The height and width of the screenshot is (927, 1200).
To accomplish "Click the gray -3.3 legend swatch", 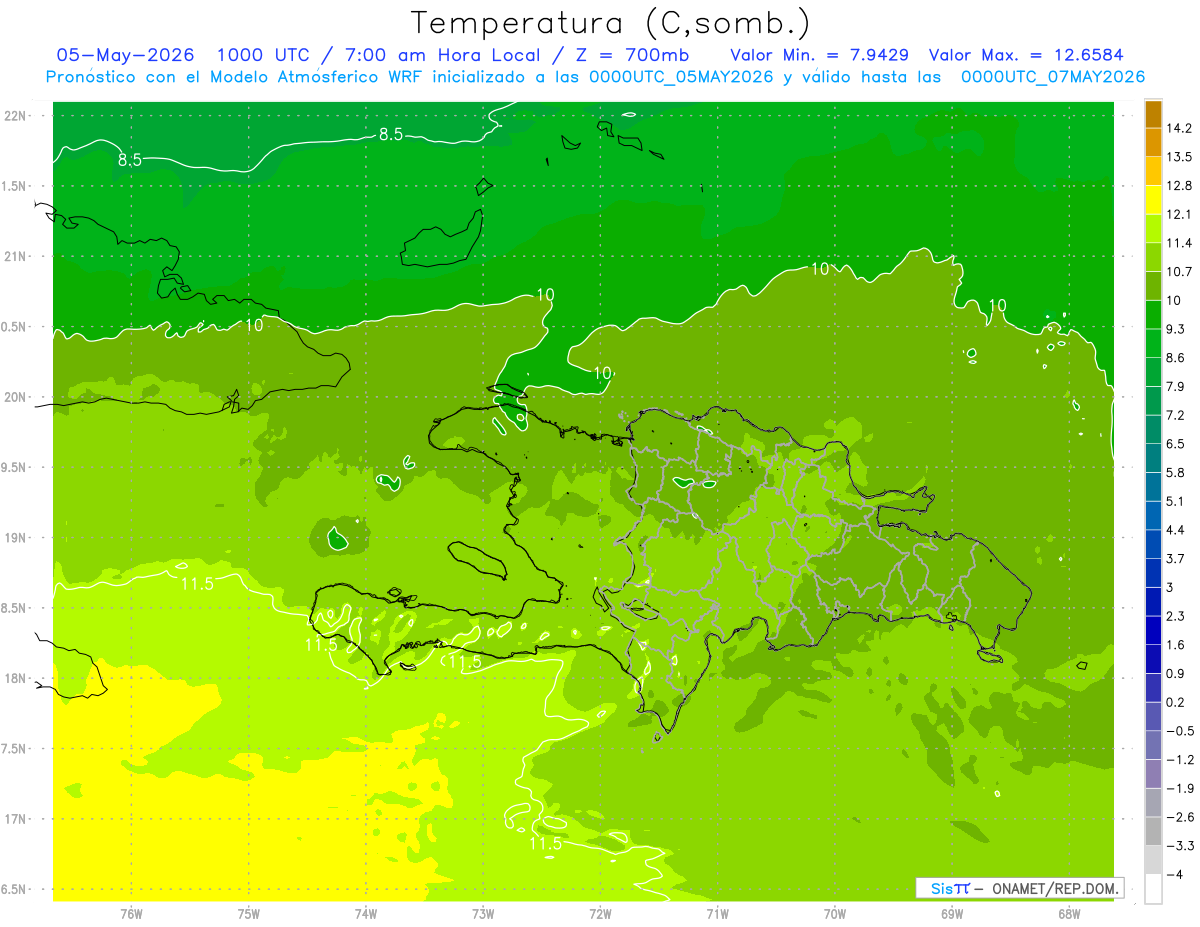I will pyautogui.click(x=1153, y=831).
